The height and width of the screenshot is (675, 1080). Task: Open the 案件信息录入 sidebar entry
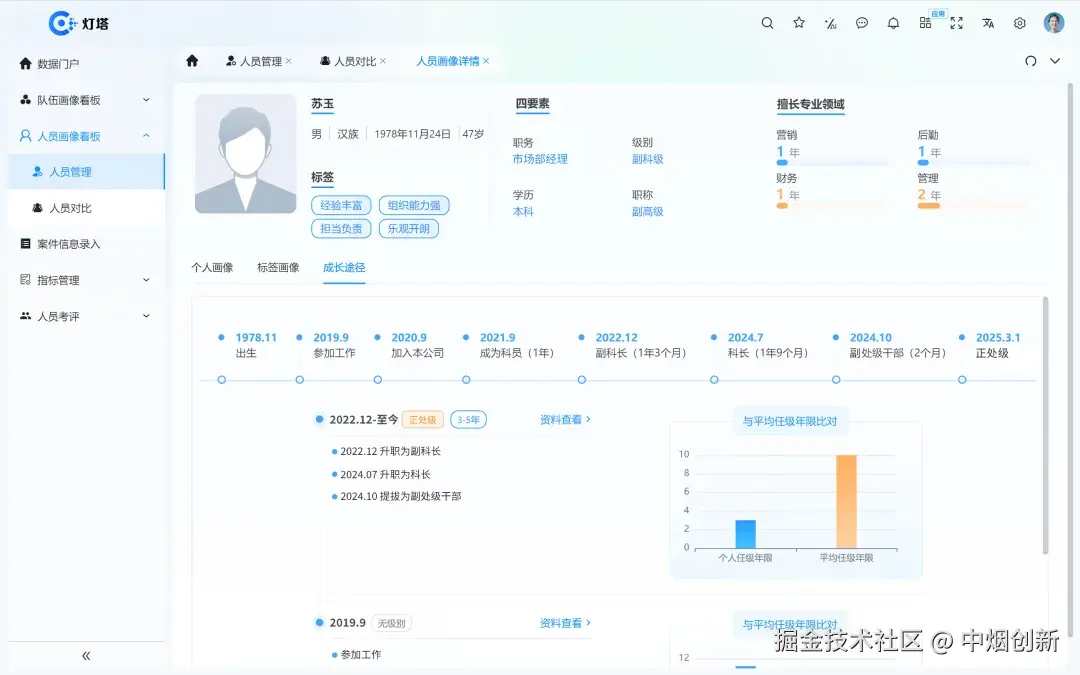[x=68, y=243]
